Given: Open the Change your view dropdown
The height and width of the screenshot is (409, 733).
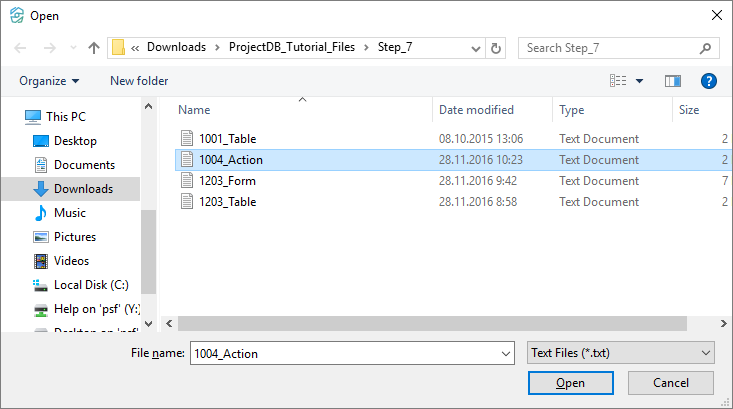Looking at the screenshot, I should pos(640,81).
